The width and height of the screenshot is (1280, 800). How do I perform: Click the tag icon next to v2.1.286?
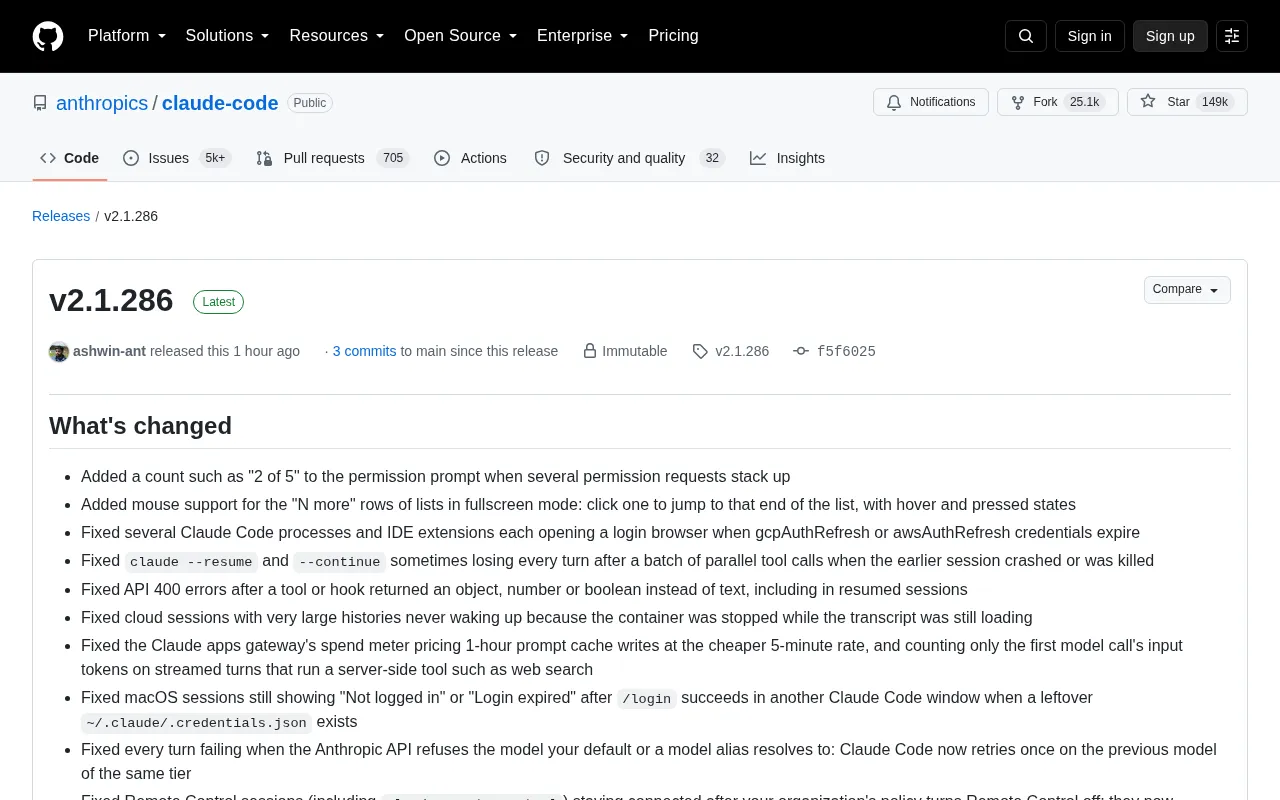[x=700, y=351]
